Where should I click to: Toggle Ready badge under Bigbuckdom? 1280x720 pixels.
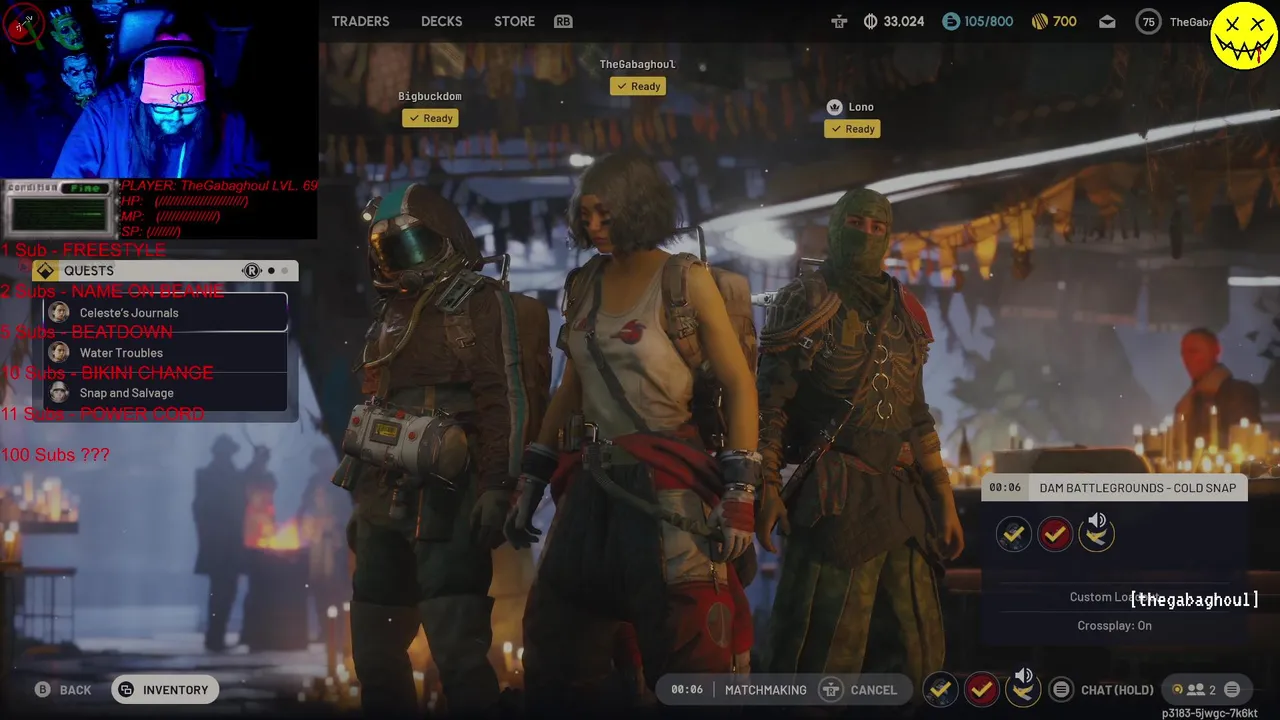coord(430,118)
